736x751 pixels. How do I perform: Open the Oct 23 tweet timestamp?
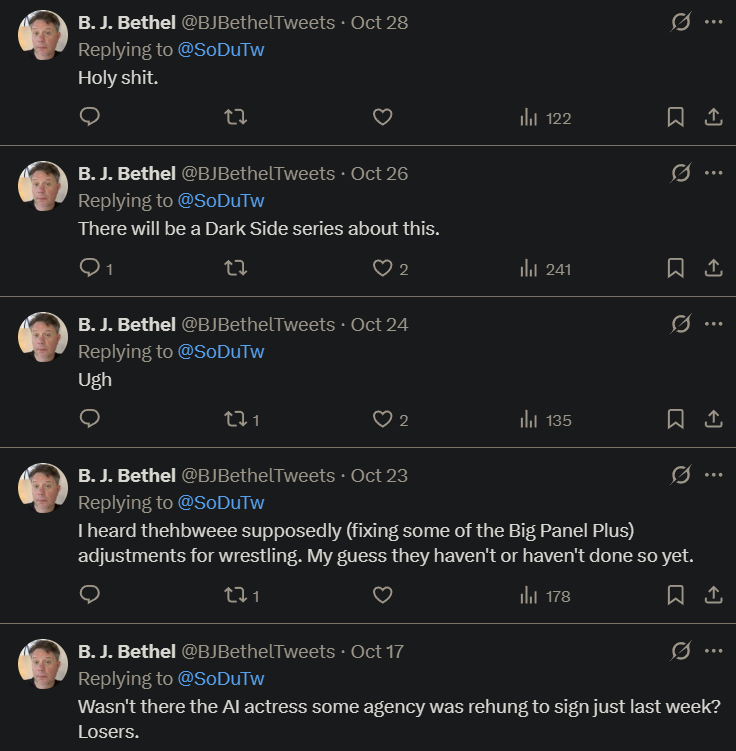(379, 475)
